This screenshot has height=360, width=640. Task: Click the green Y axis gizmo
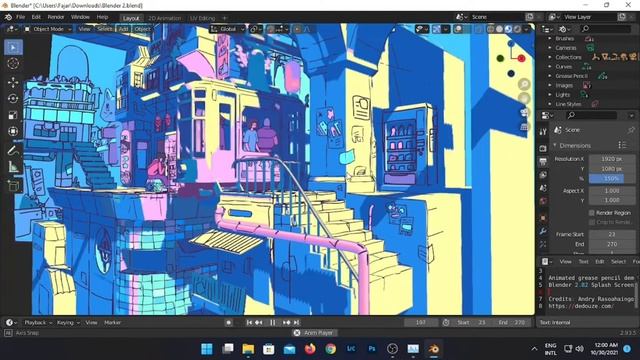click(x=500, y=58)
